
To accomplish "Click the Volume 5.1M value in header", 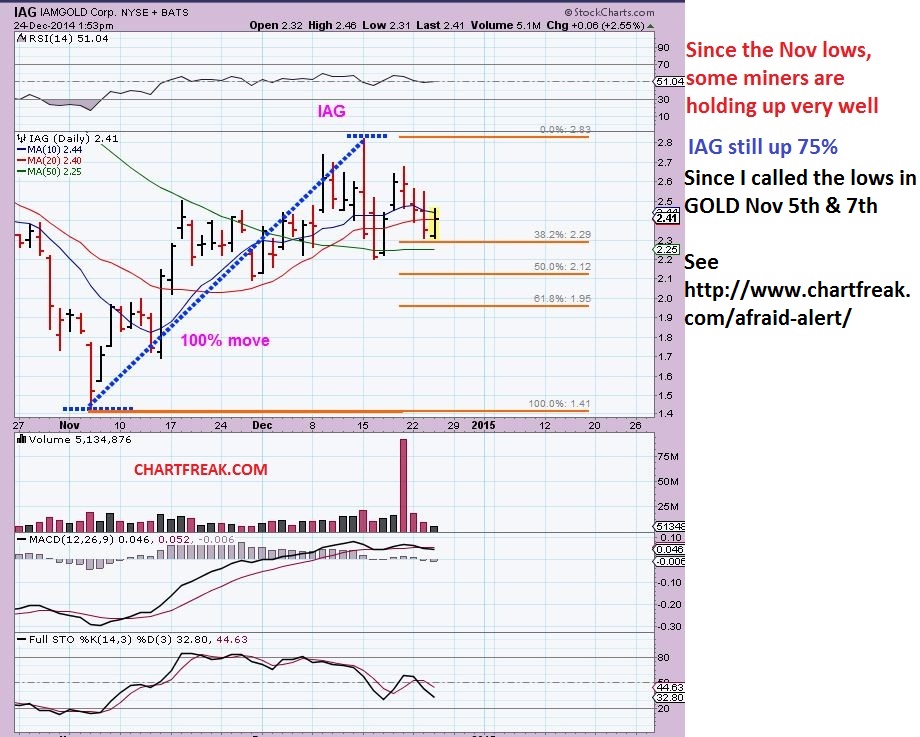I will coord(505,25).
